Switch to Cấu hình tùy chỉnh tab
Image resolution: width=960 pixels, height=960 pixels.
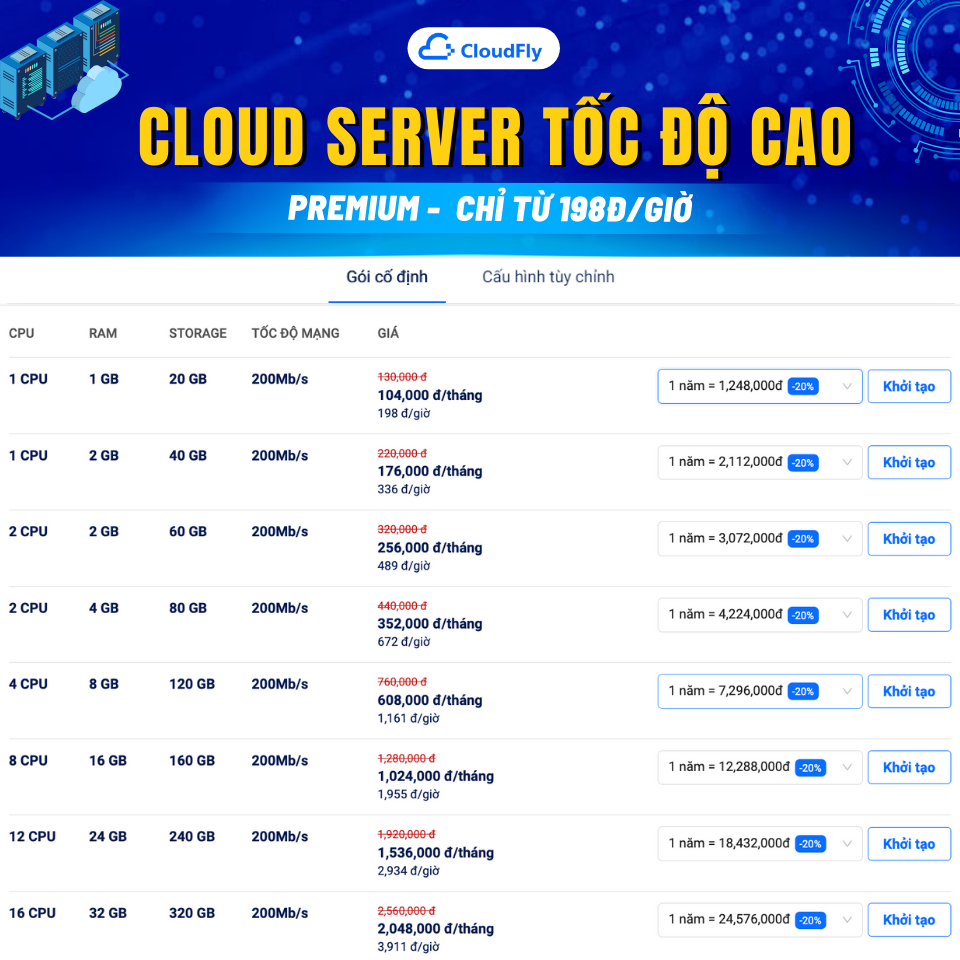548,277
